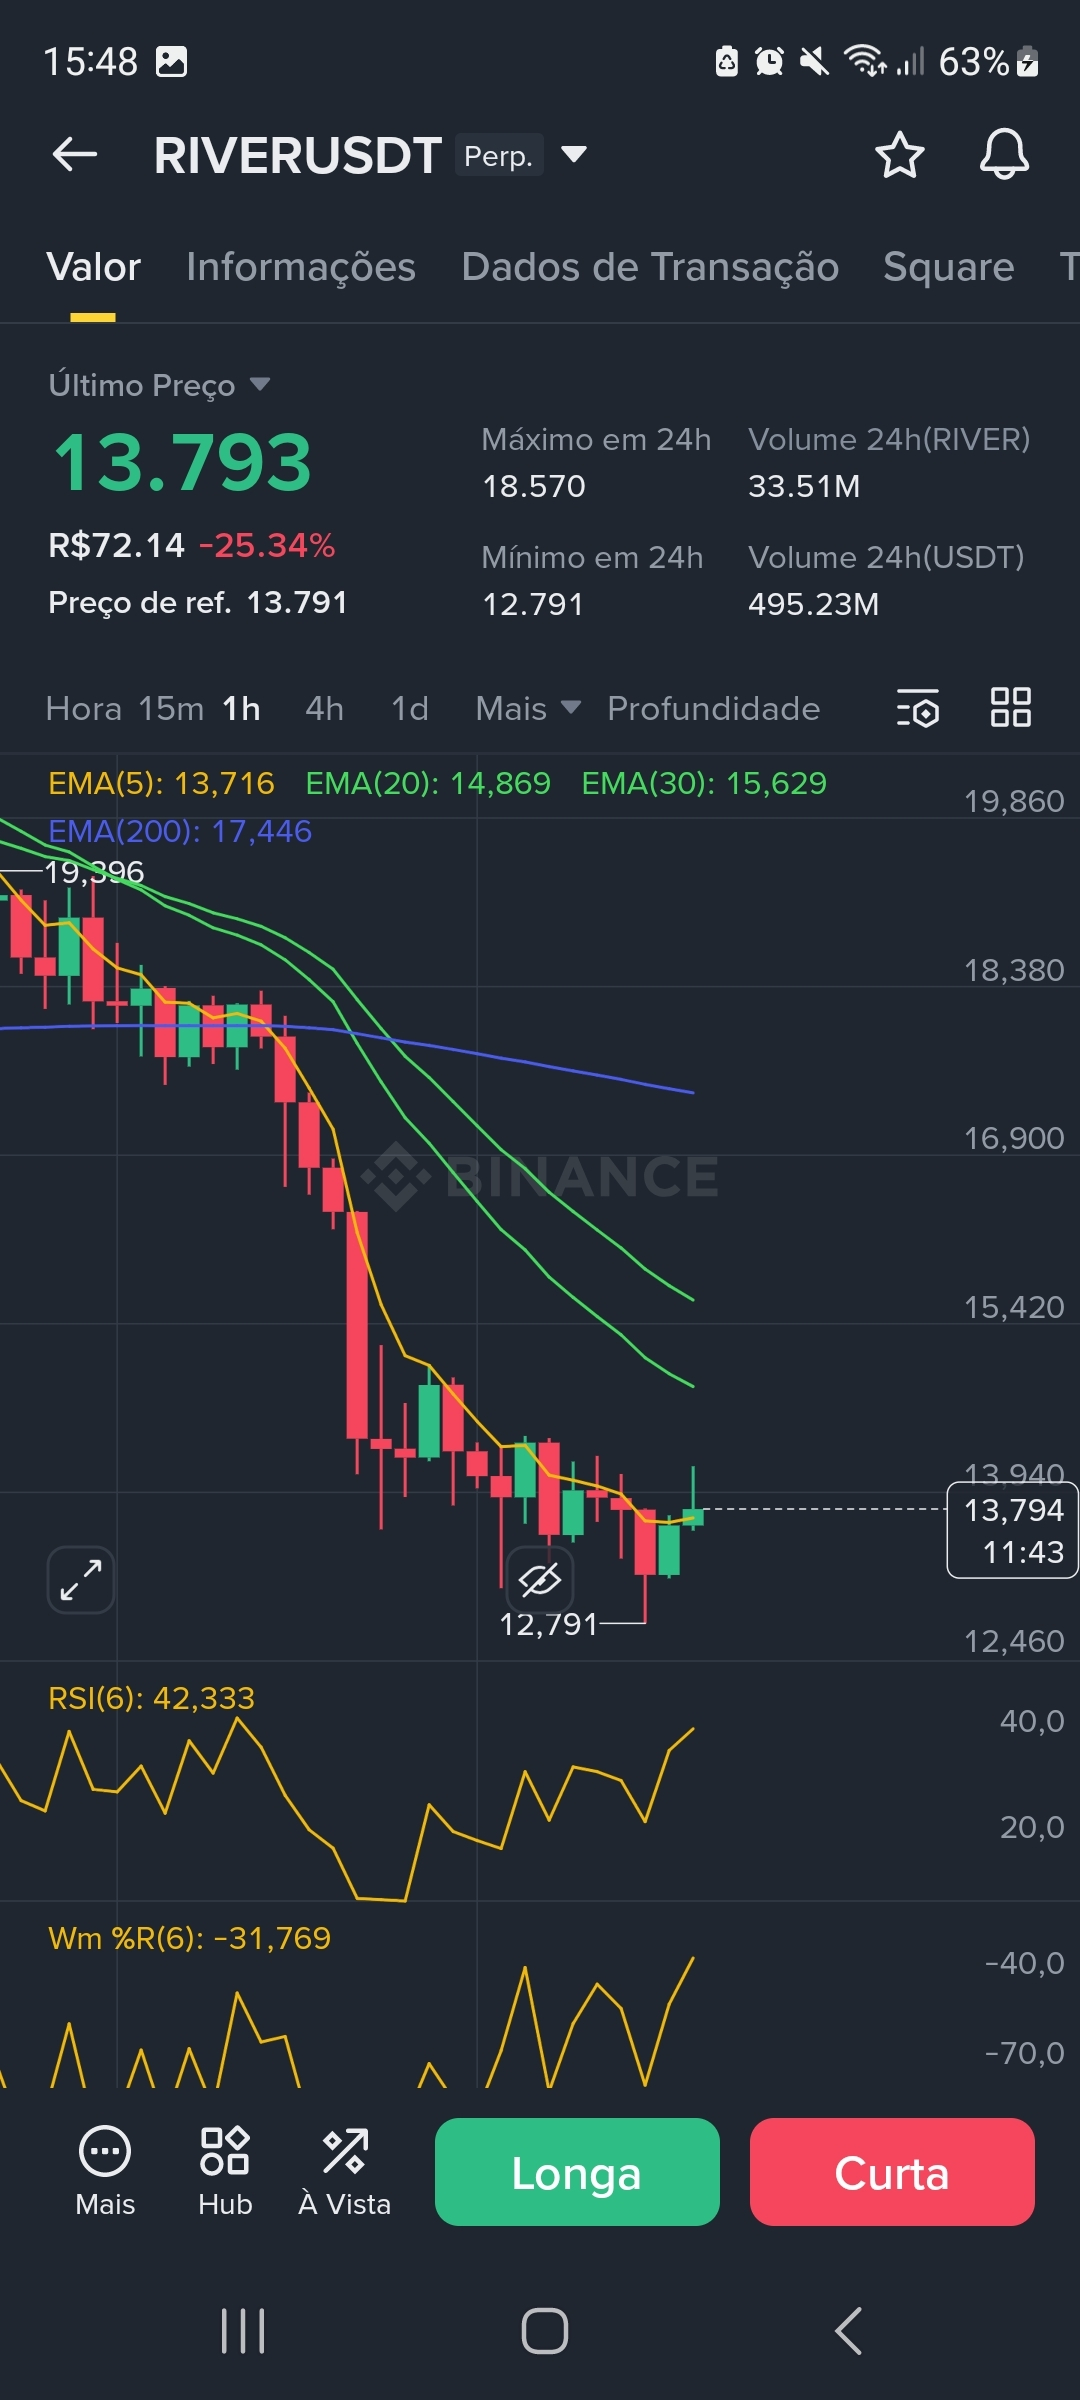This screenshot has height=2400, width=1080.
Task: Open the Dados de Transação tab
Action: pyautogui.click(x=650, y=268)
